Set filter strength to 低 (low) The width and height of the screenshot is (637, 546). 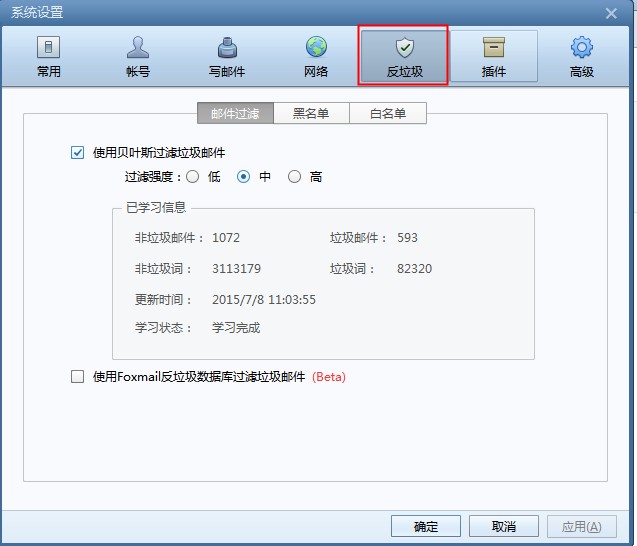point(193,177)
